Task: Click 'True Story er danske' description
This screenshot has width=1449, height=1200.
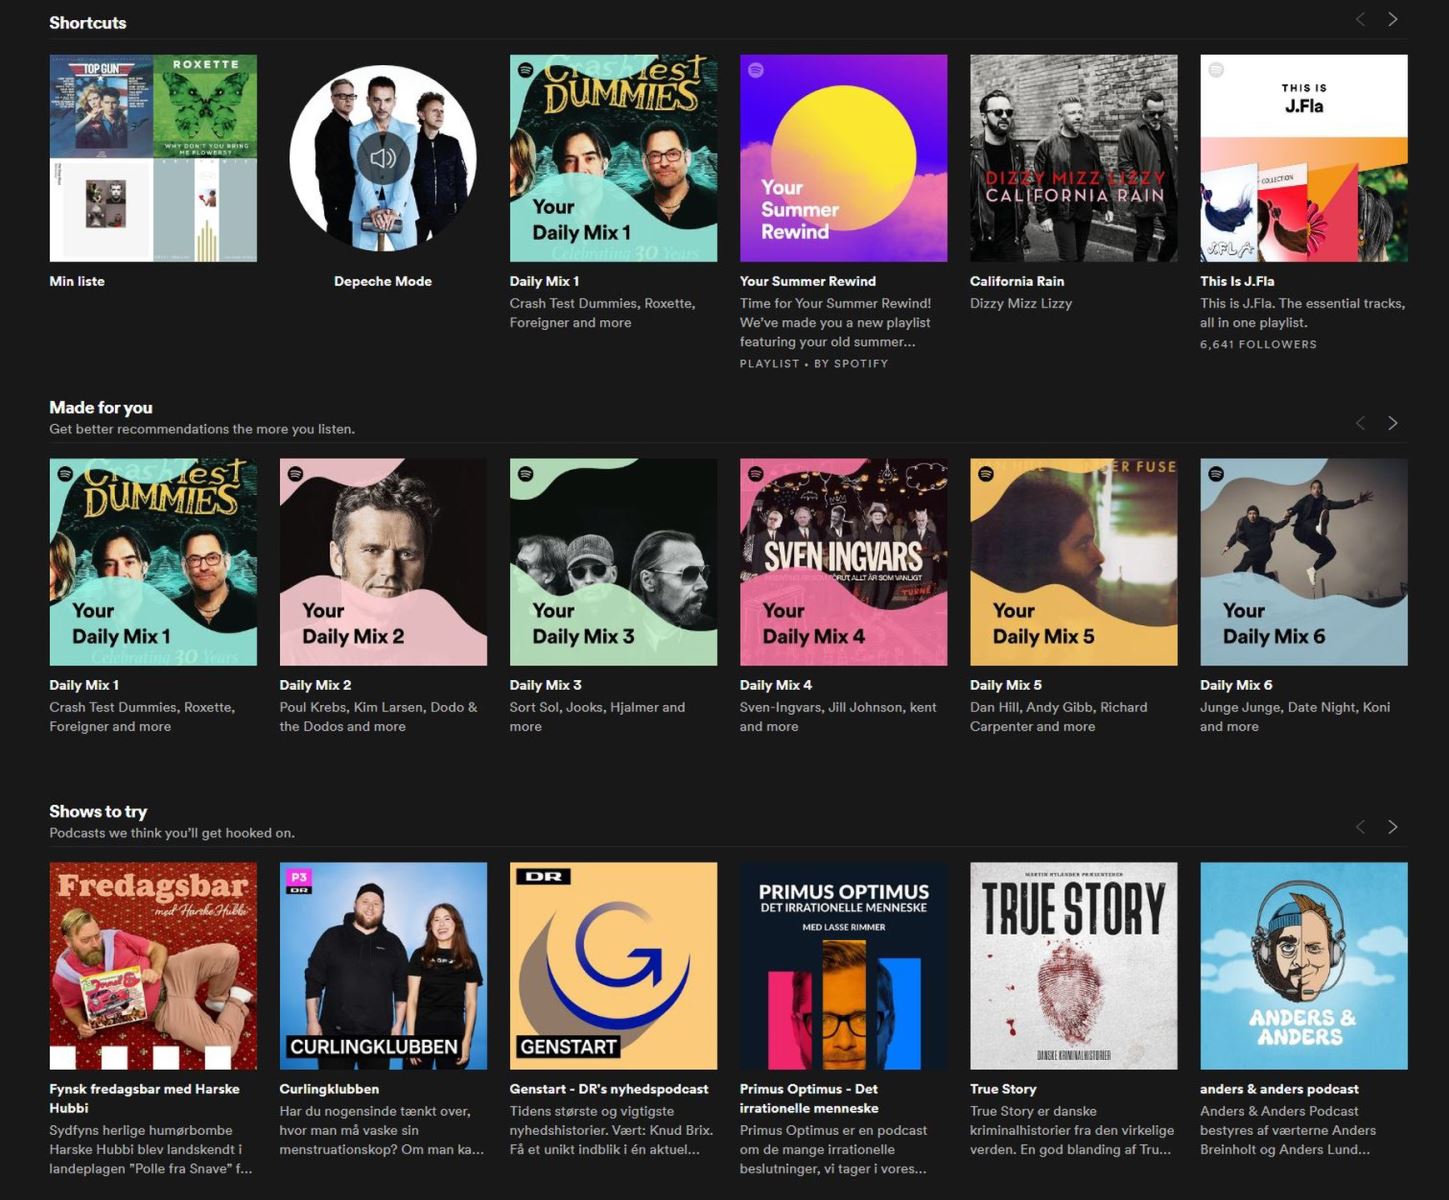Action: coord(1072,1130)
